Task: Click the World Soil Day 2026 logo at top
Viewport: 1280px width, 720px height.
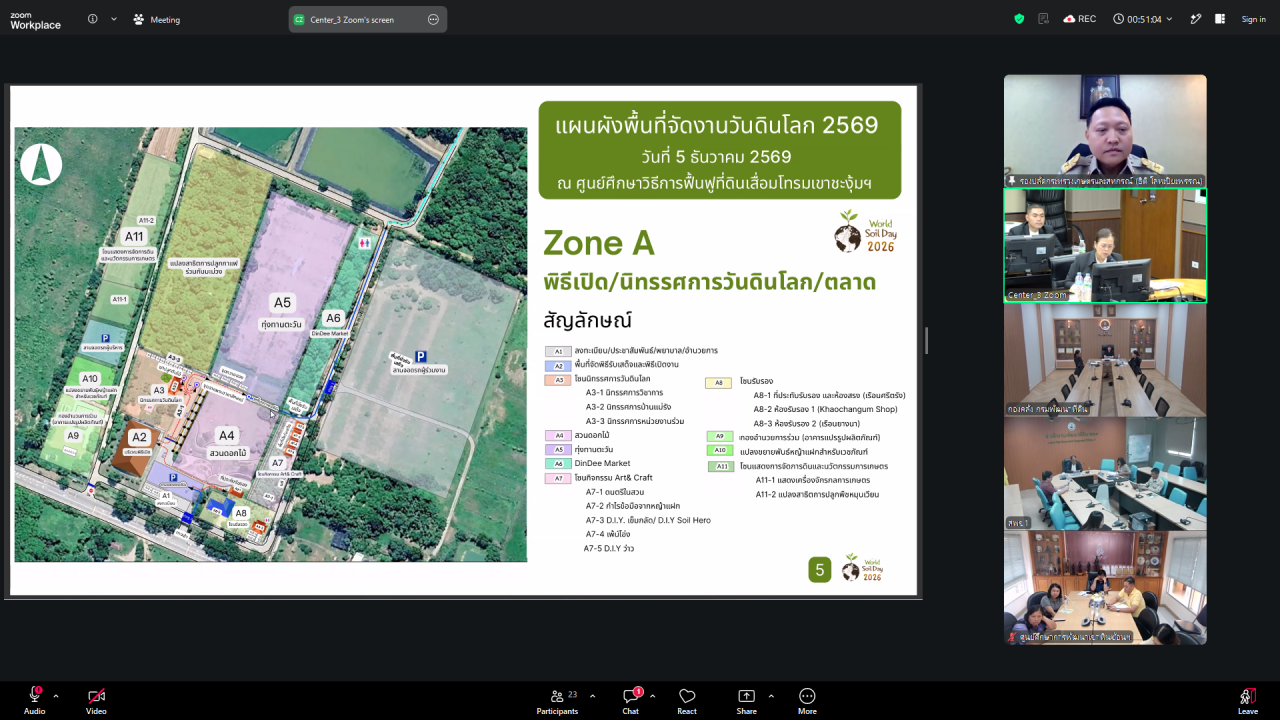Action: pos(865,231)
